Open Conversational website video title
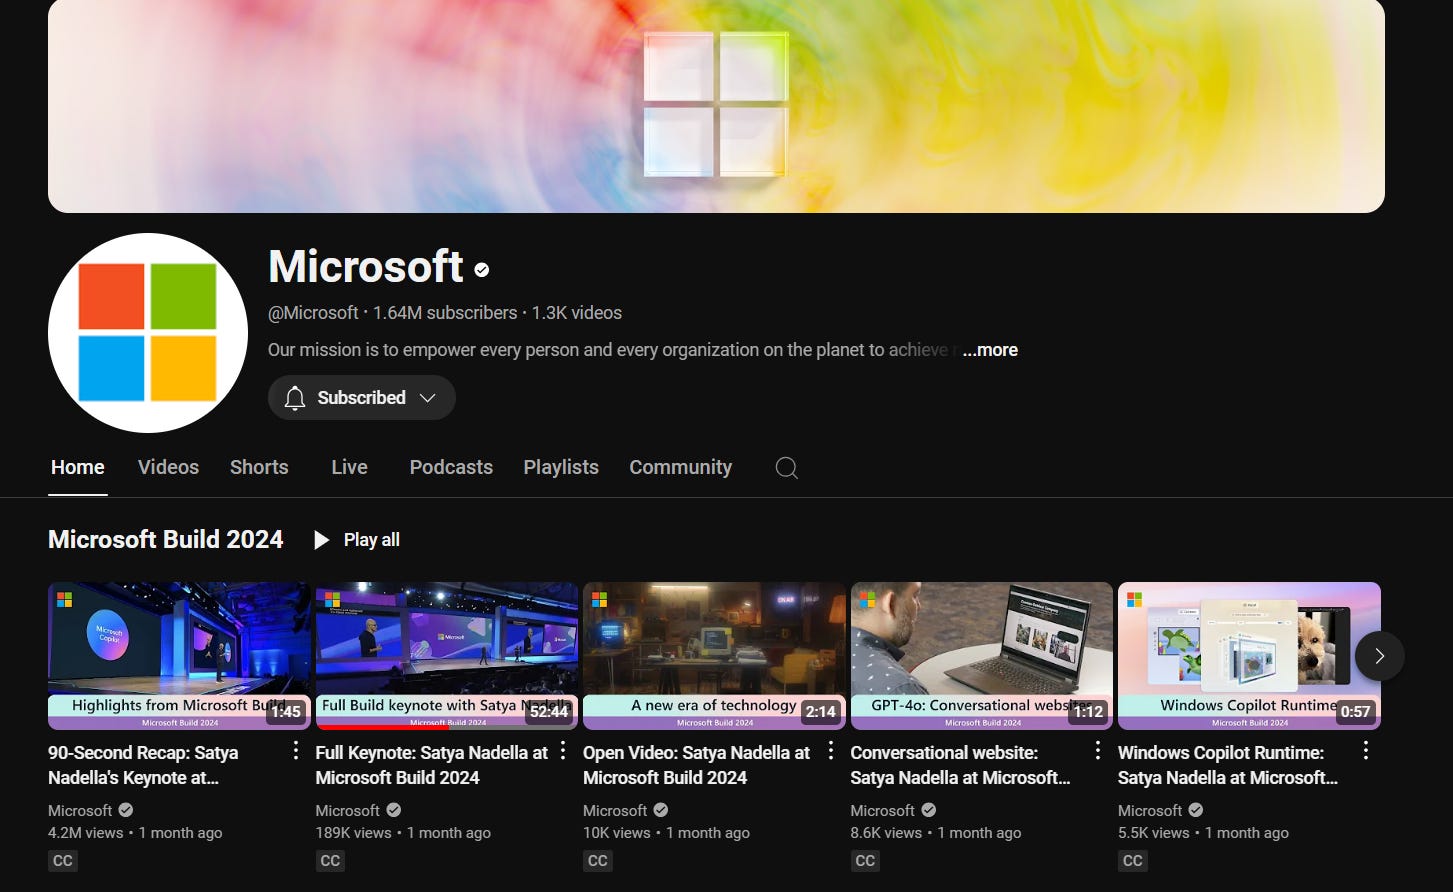This screenshot has width=1453, height=892. (960, 765)
